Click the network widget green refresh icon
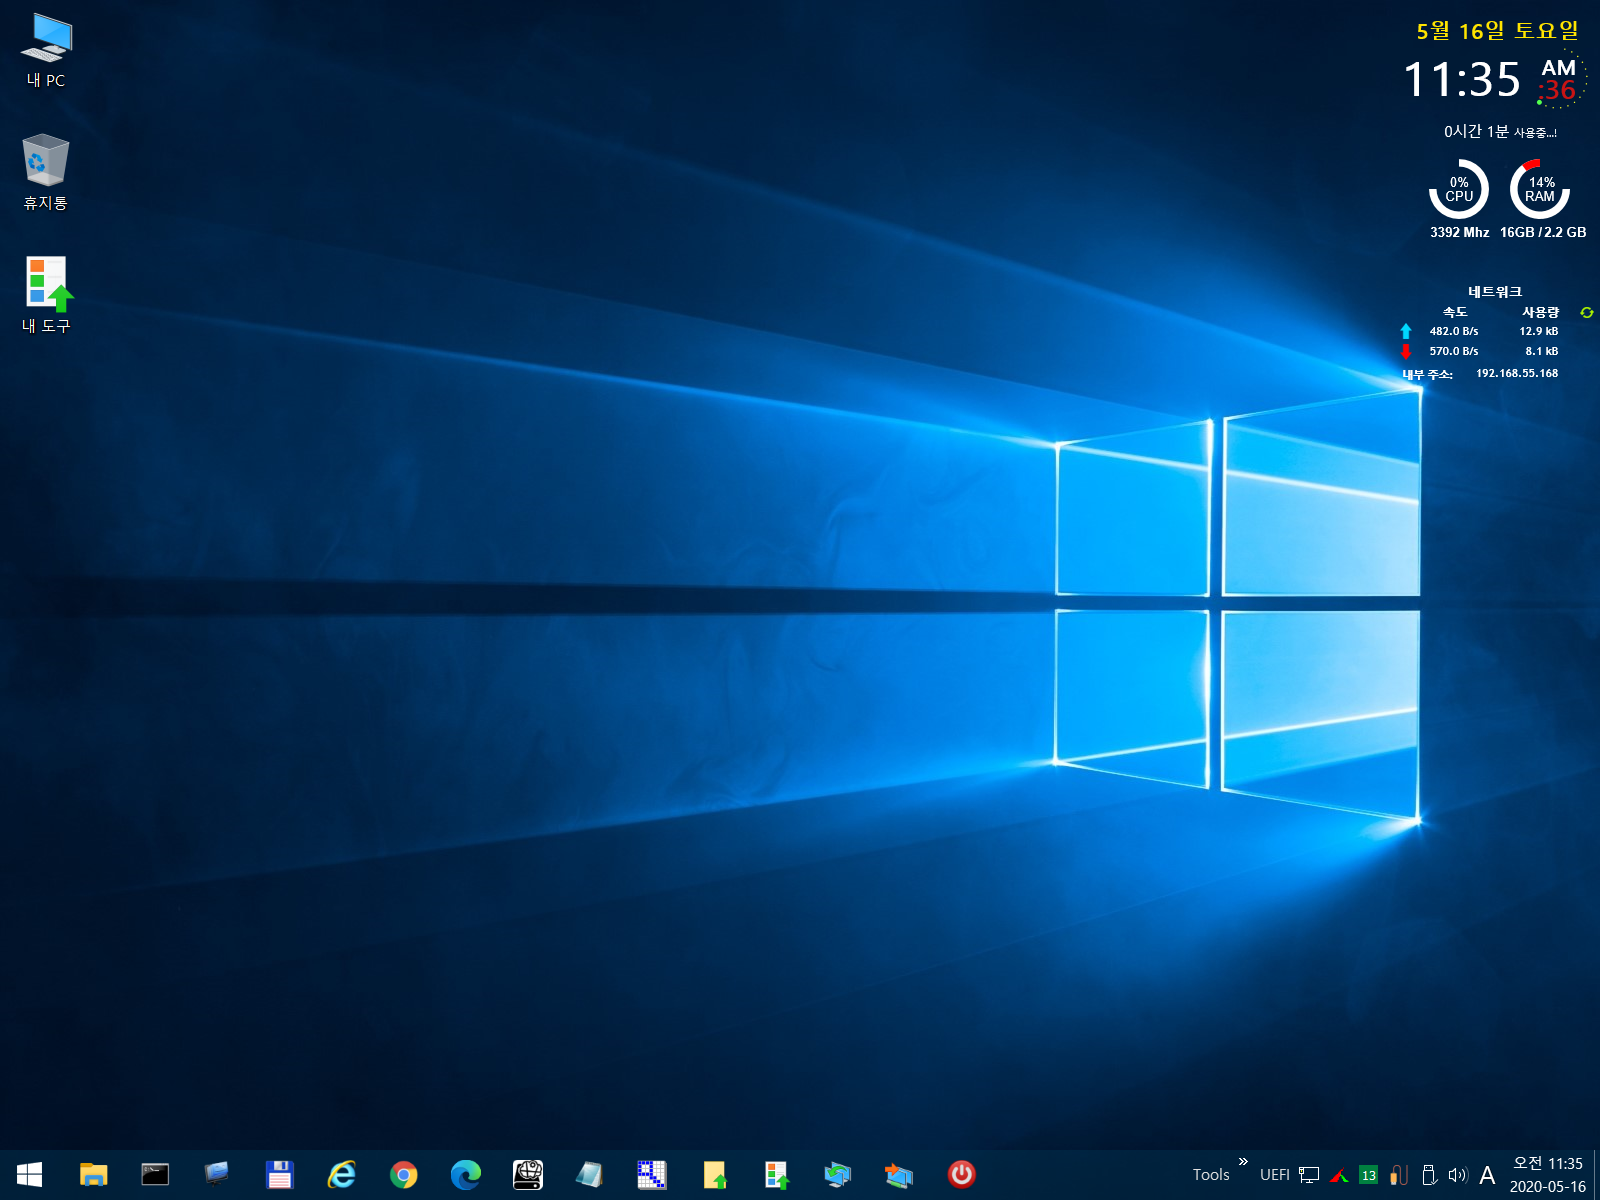This screenshot has width=1600, height=1200. (x=1586, y=313)
